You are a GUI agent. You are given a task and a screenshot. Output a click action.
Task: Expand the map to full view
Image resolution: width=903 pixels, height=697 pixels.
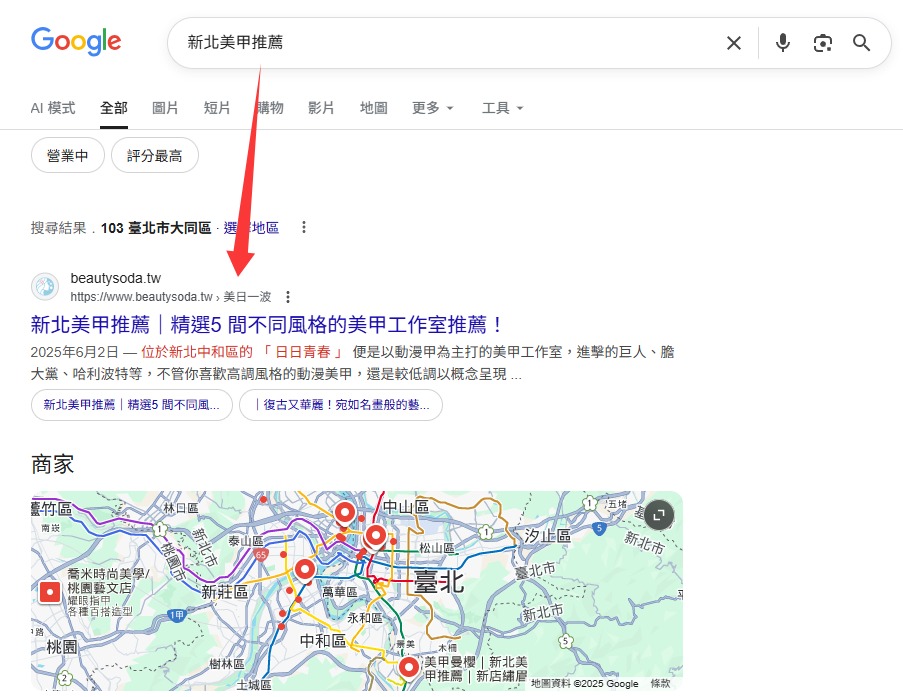tap(658, 516)
